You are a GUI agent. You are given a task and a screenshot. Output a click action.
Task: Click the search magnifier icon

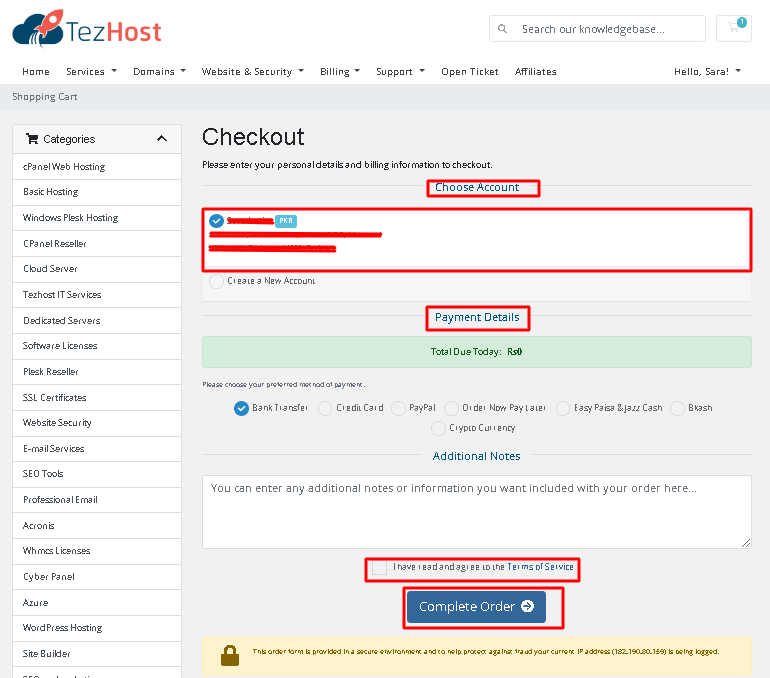tap(502, 29)
